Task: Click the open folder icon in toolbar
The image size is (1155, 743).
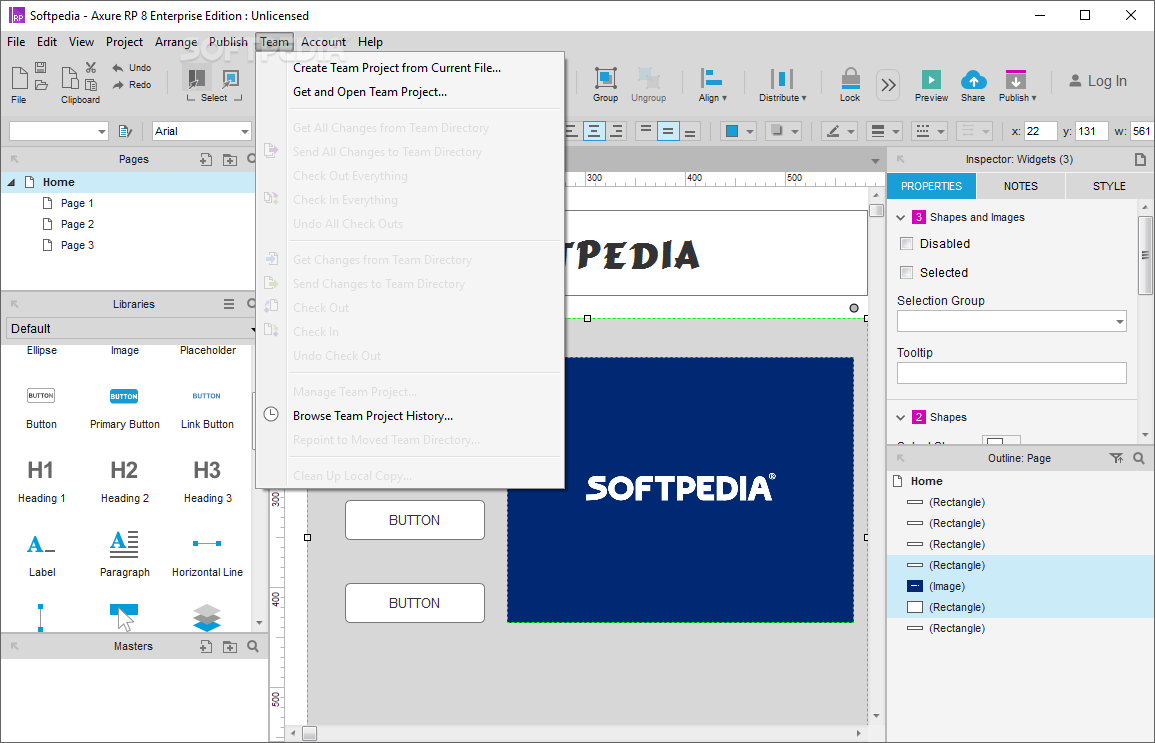Action: coord(41,85)
